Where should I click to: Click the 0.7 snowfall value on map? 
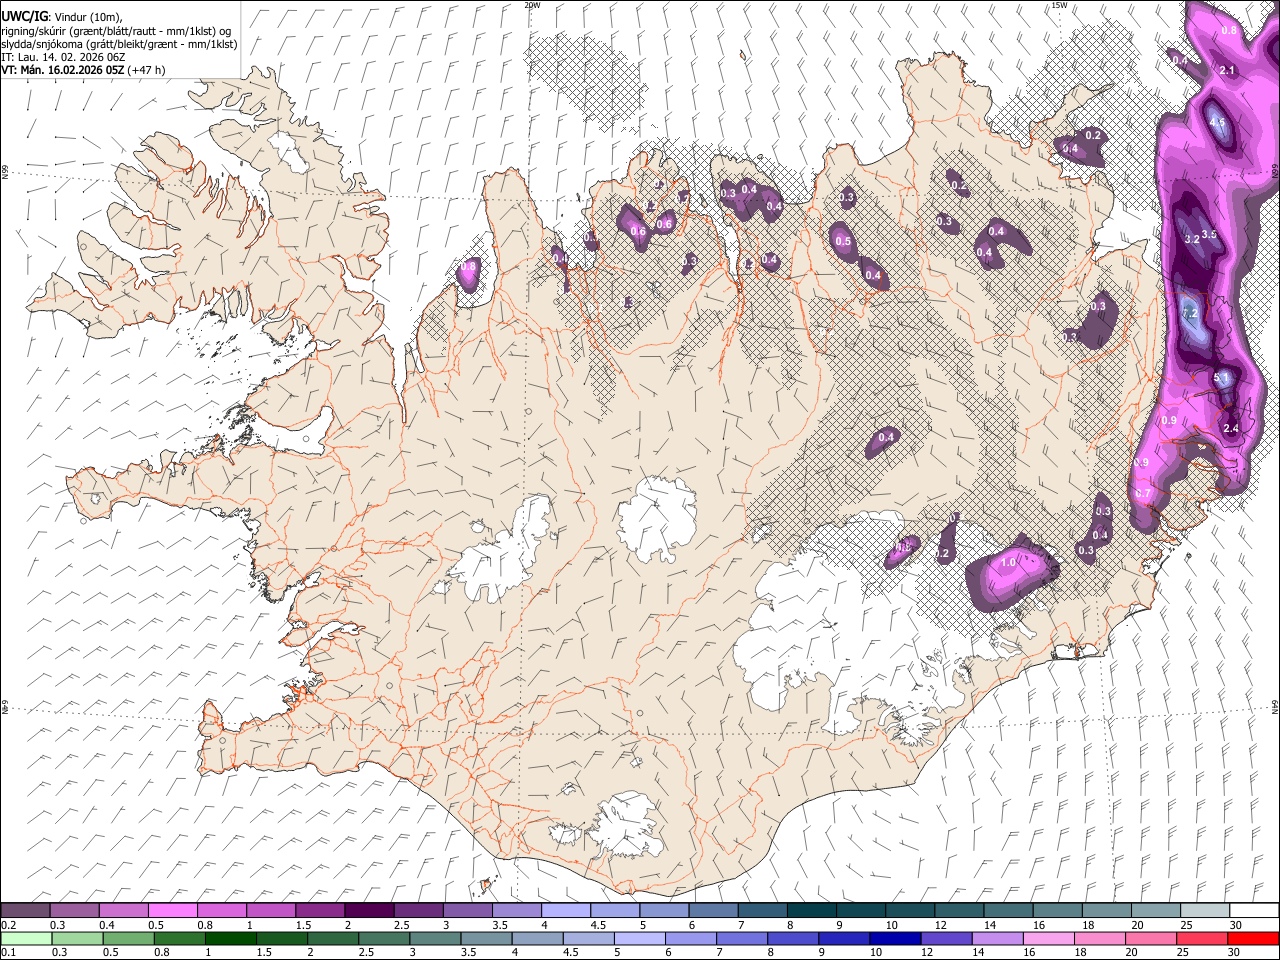click(1142, 494)
